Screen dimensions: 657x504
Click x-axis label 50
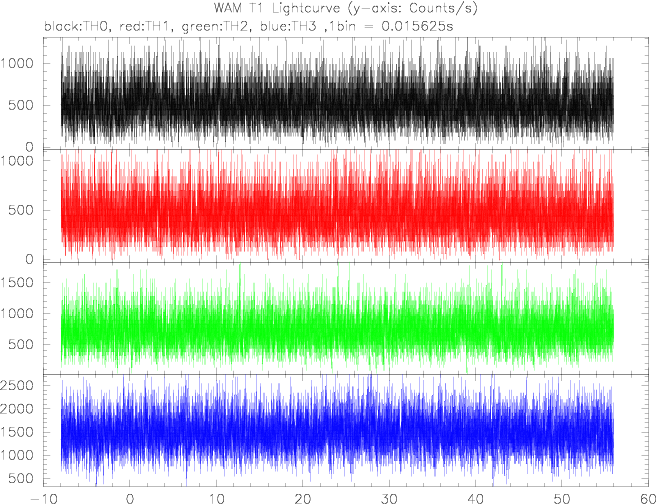click(562, 499)
